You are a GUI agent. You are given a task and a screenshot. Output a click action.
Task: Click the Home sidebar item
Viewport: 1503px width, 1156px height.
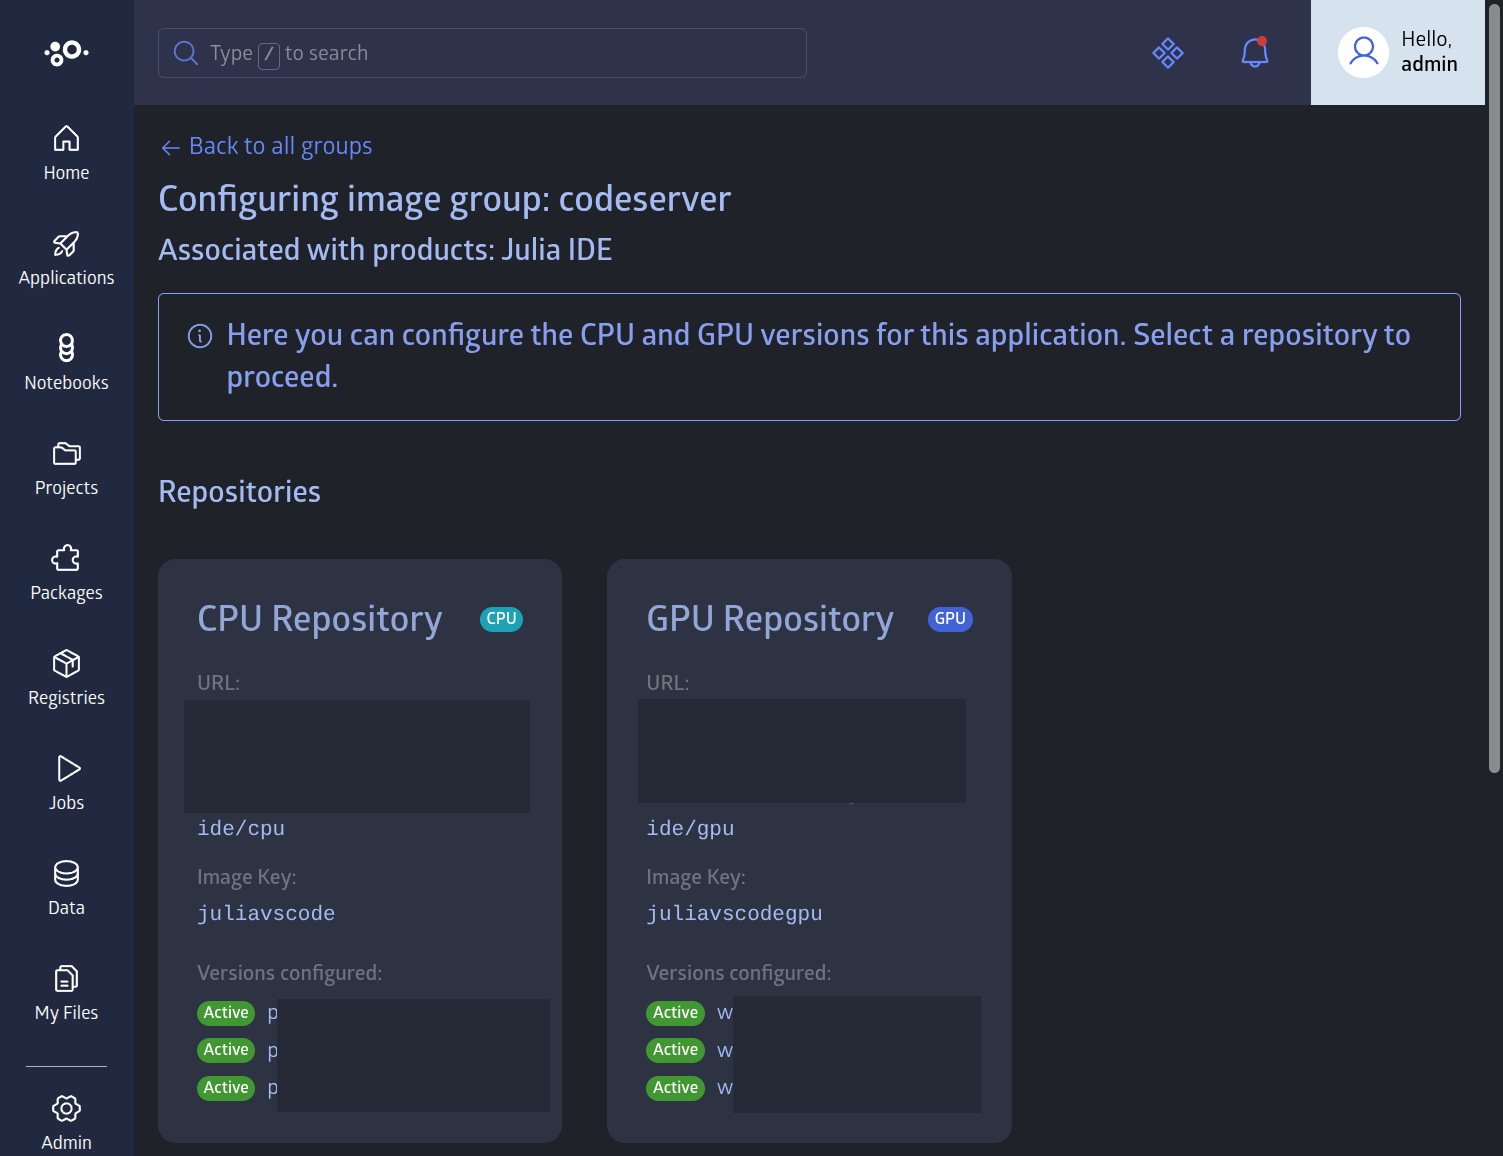[x=66, y=152]
